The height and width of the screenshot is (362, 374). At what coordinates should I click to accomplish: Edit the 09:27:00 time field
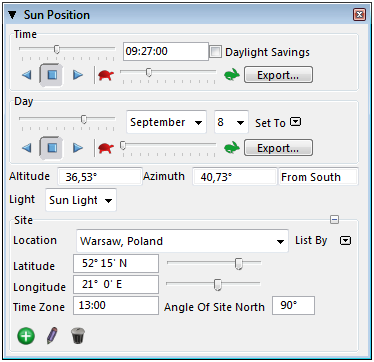[166, 51]
